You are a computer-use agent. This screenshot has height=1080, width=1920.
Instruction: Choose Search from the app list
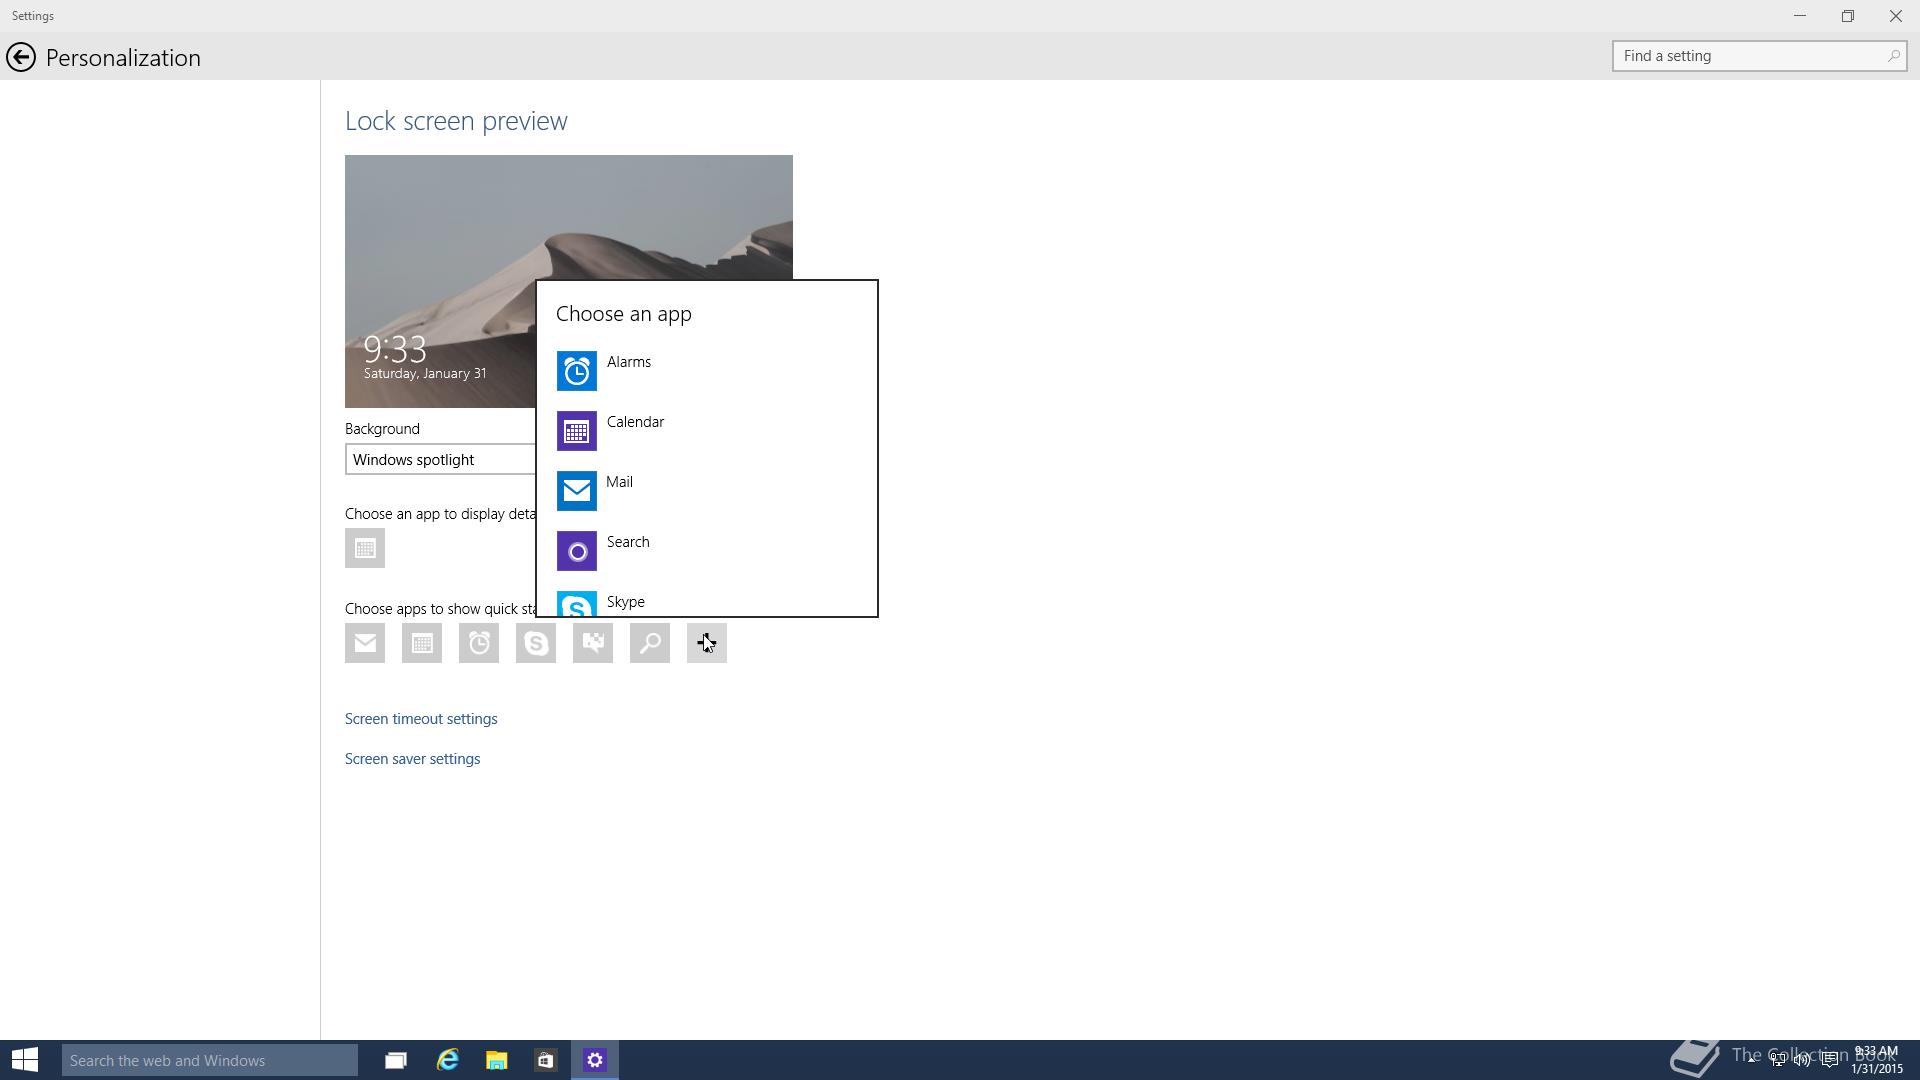(x=706, y=551)
